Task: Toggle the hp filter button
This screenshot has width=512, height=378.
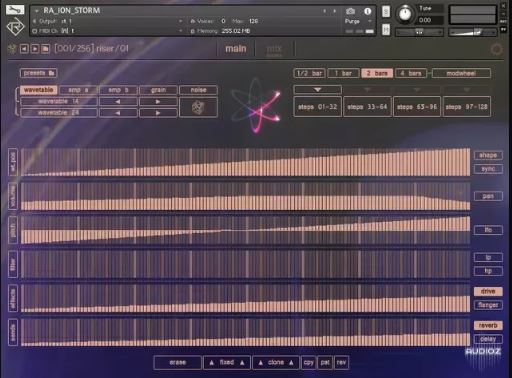Action: 488,271
